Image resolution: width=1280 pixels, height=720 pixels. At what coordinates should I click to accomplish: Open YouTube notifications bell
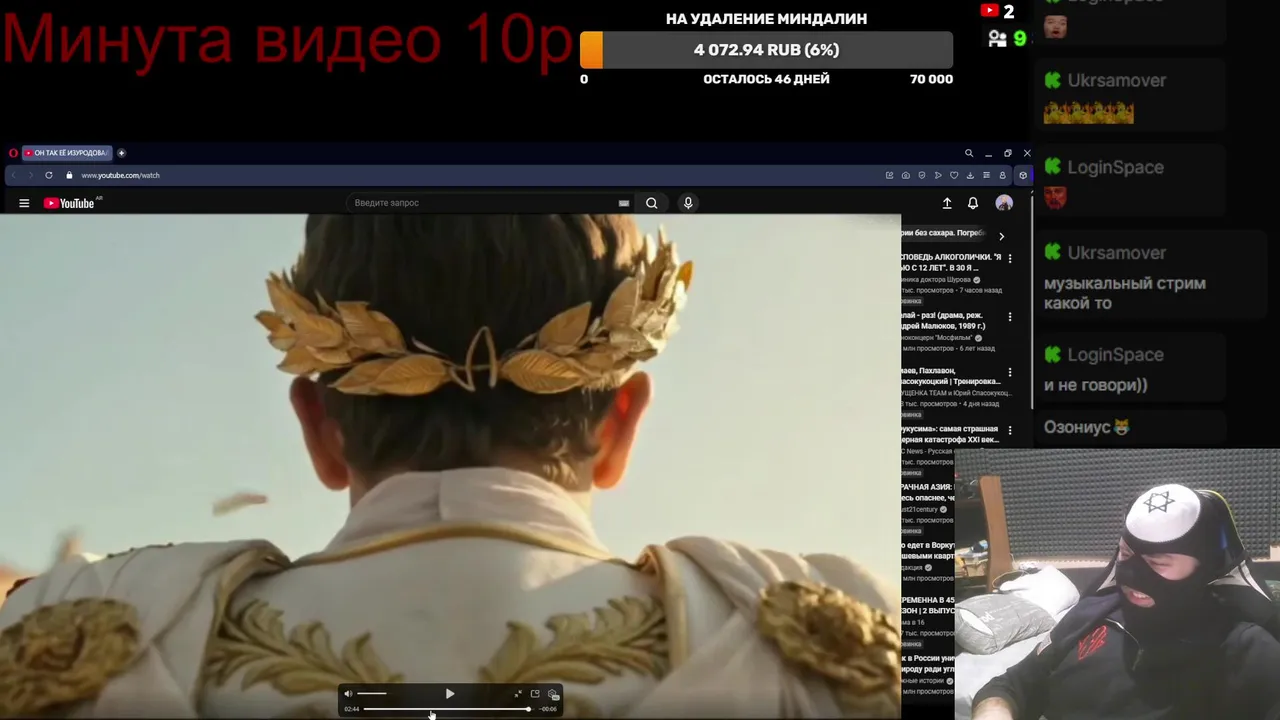click(x=973, y=203)
